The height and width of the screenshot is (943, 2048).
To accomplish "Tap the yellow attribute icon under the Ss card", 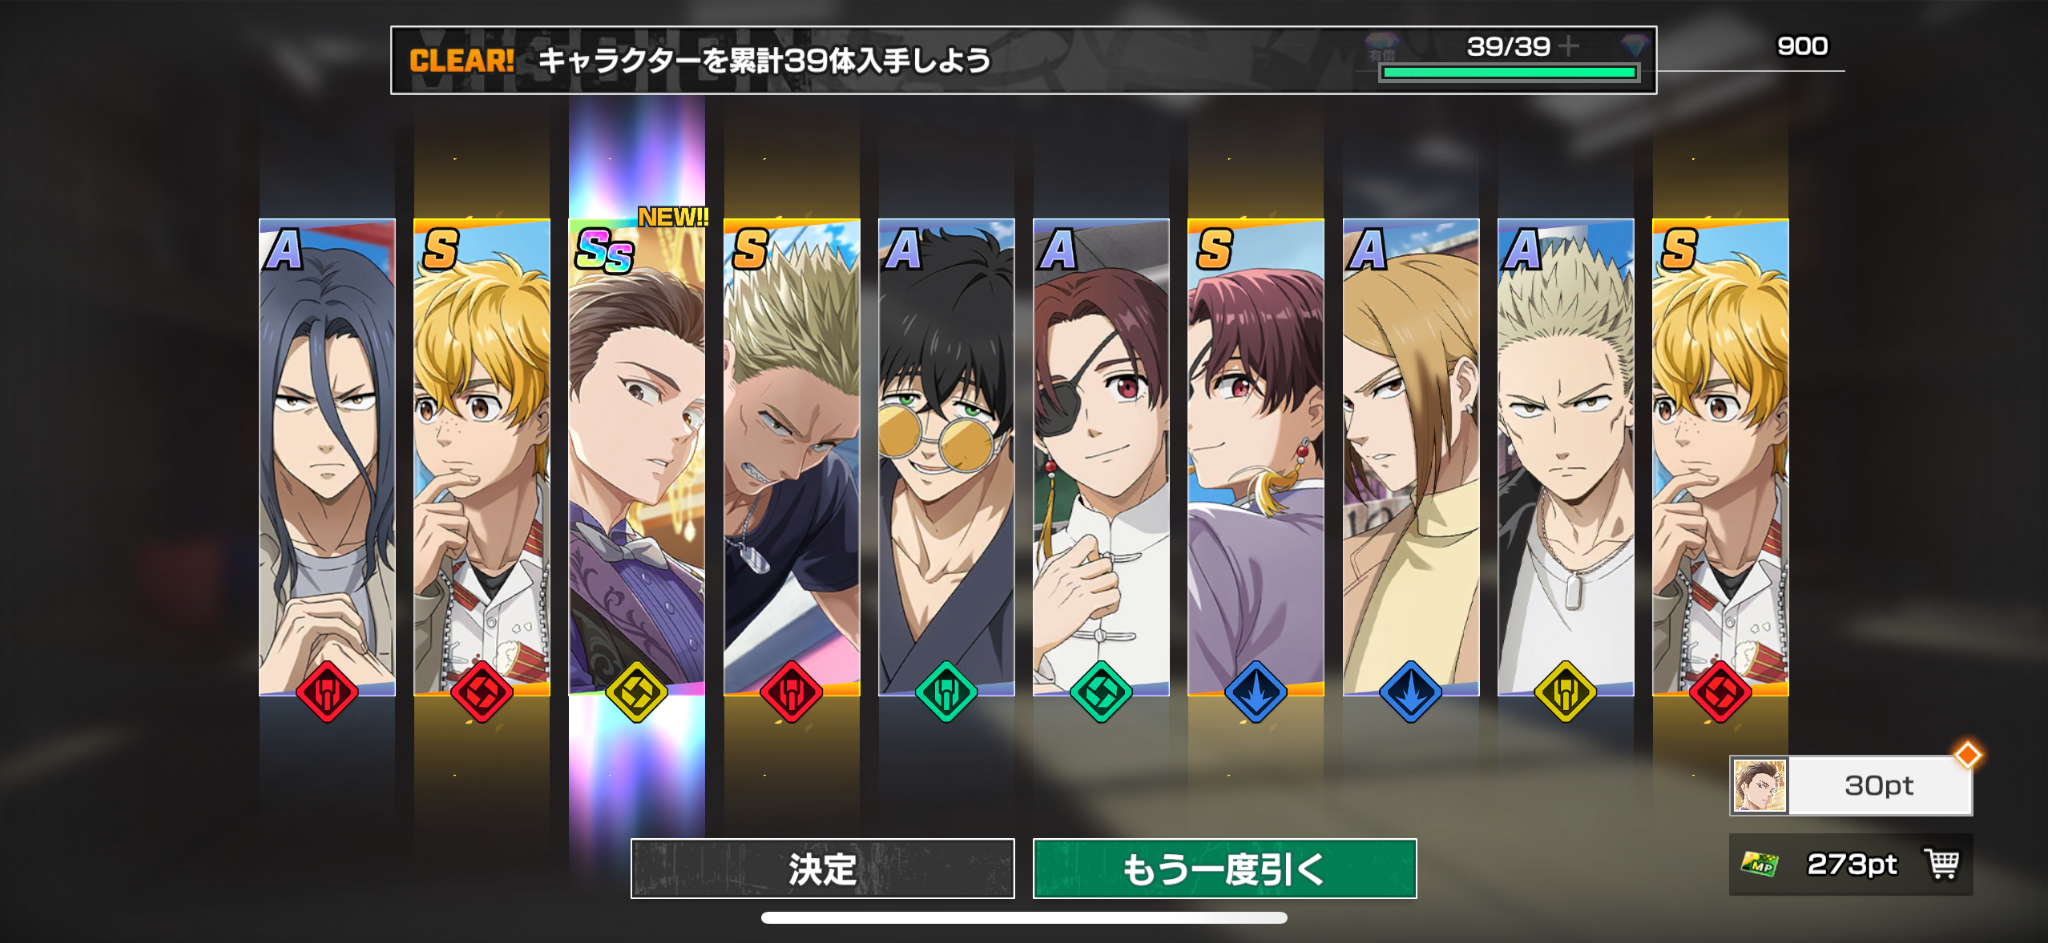I will [x=637, y=692].
